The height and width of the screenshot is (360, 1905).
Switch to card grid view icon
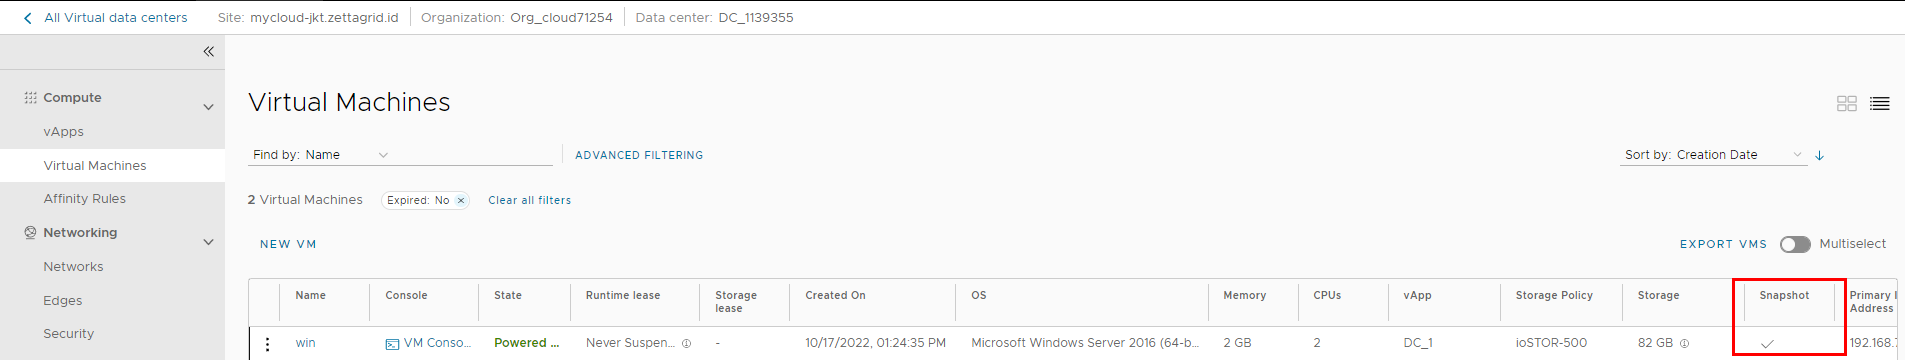tap(1847, 103)
